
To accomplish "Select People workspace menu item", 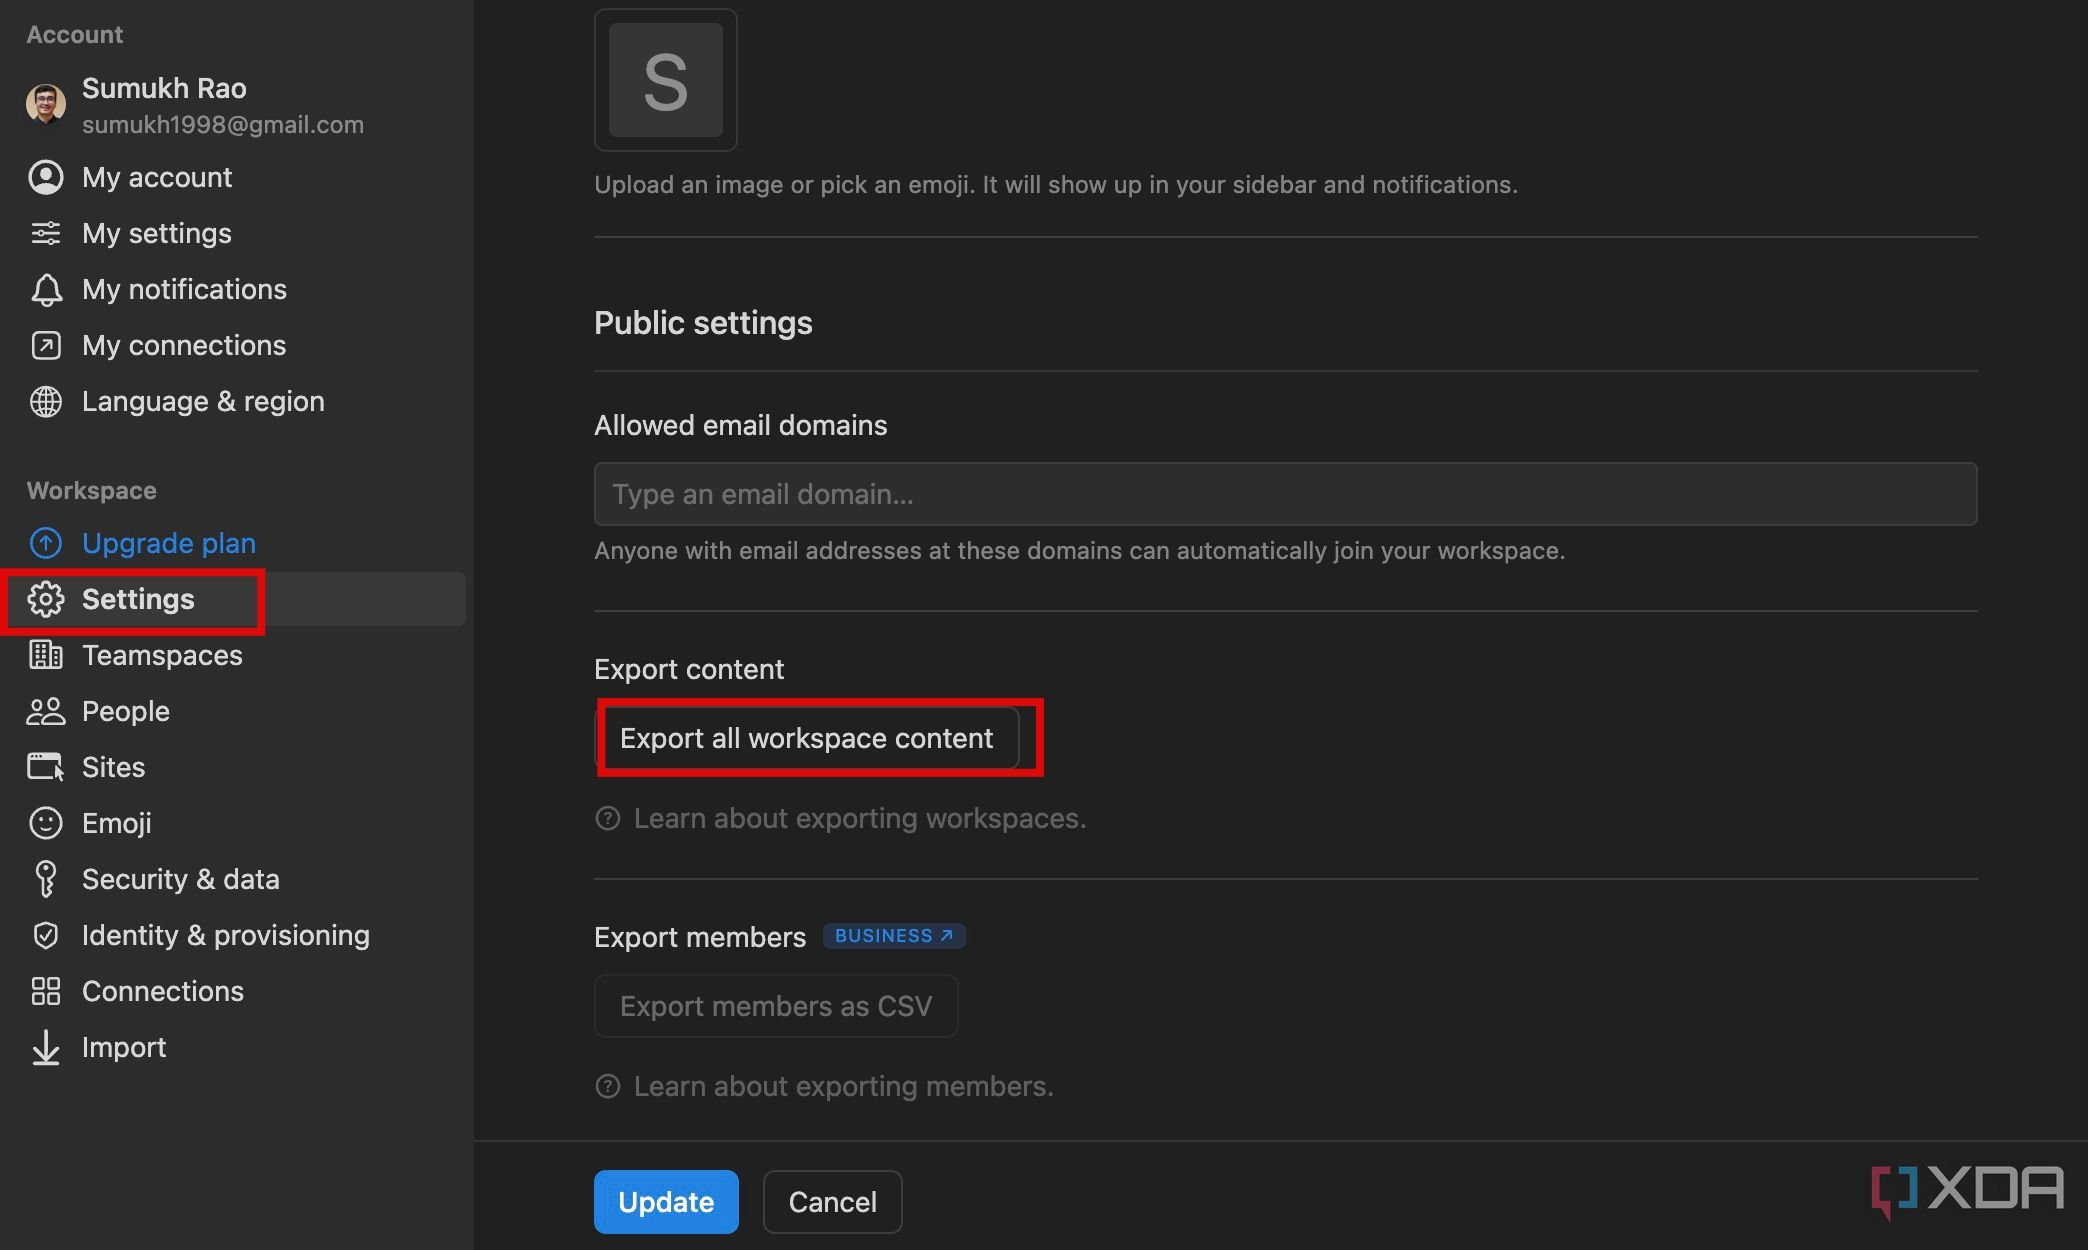I will (125, 710).
